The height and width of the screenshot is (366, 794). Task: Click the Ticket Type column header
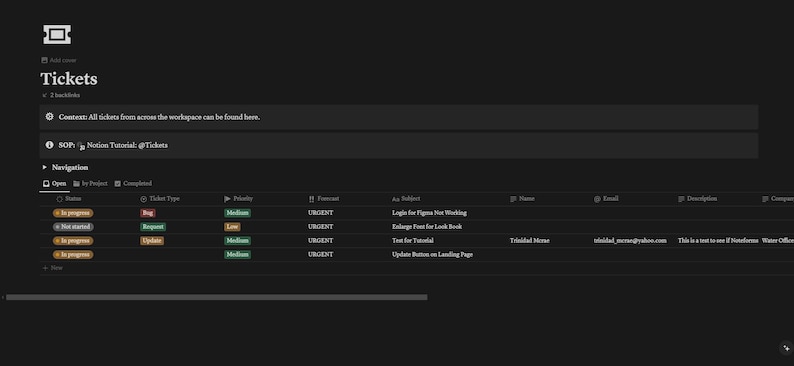(x=160, y=199)
